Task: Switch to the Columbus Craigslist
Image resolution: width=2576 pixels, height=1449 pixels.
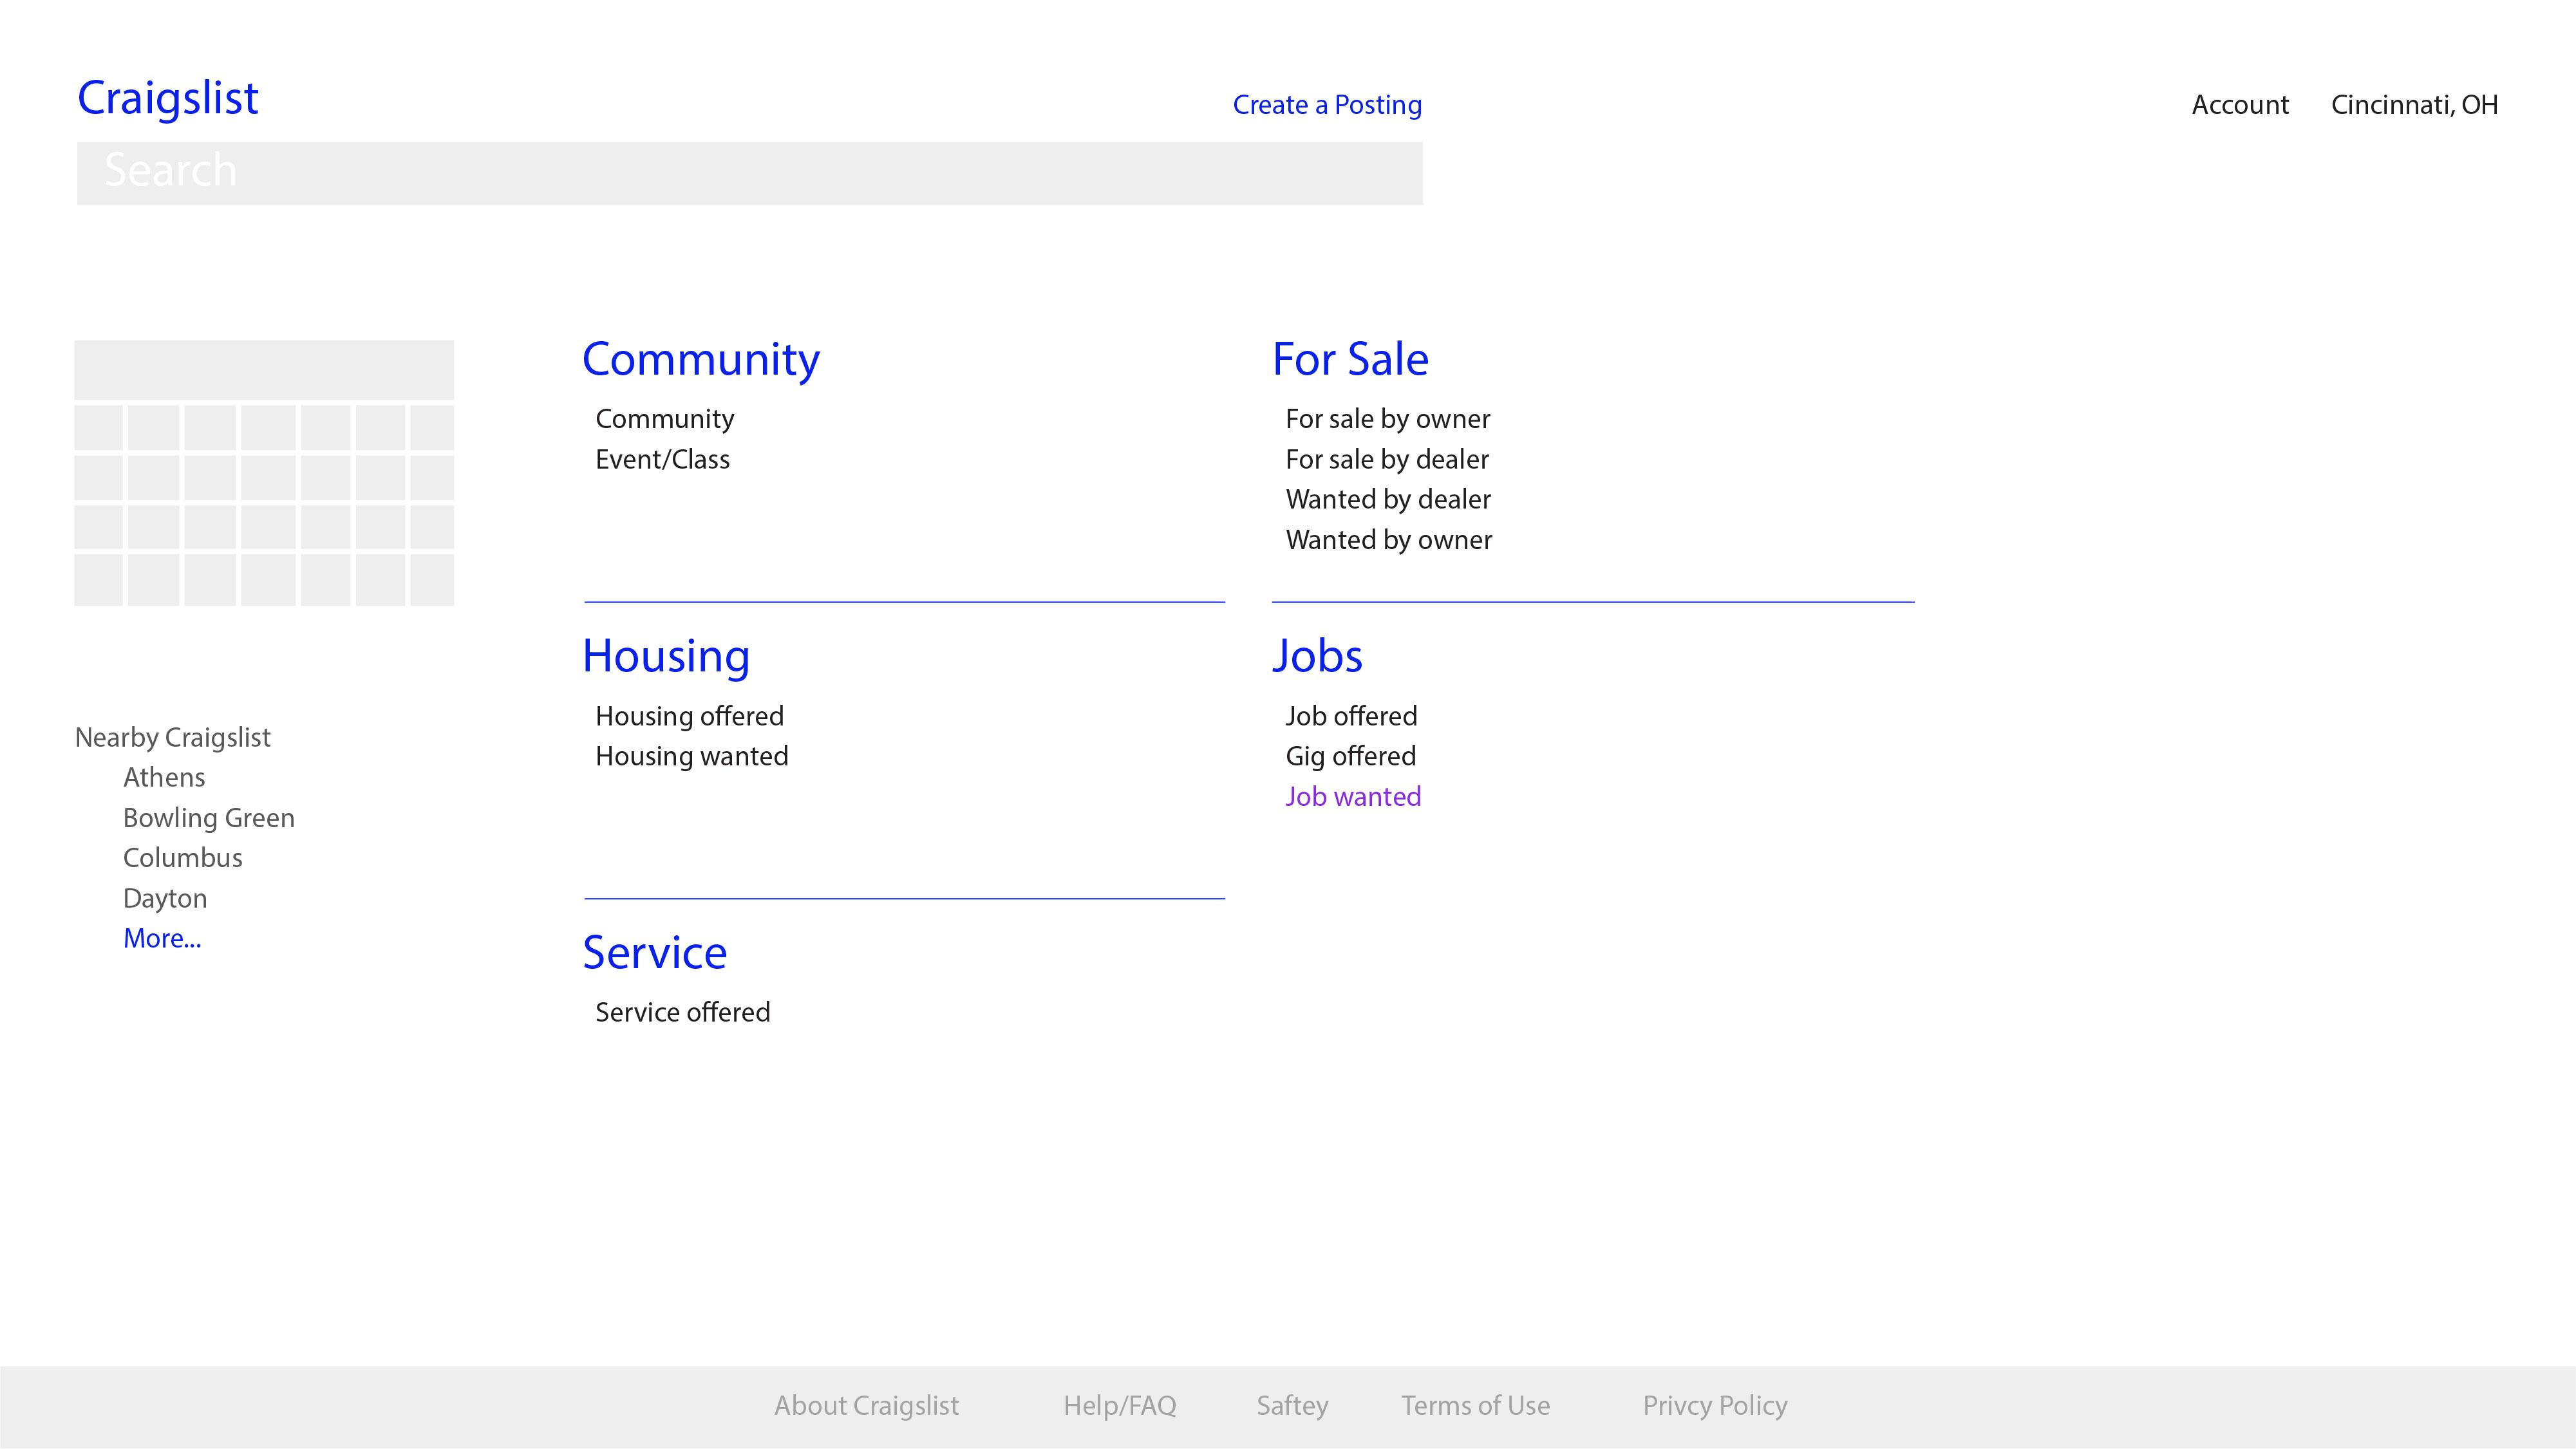Action: (x=182, y=858)
